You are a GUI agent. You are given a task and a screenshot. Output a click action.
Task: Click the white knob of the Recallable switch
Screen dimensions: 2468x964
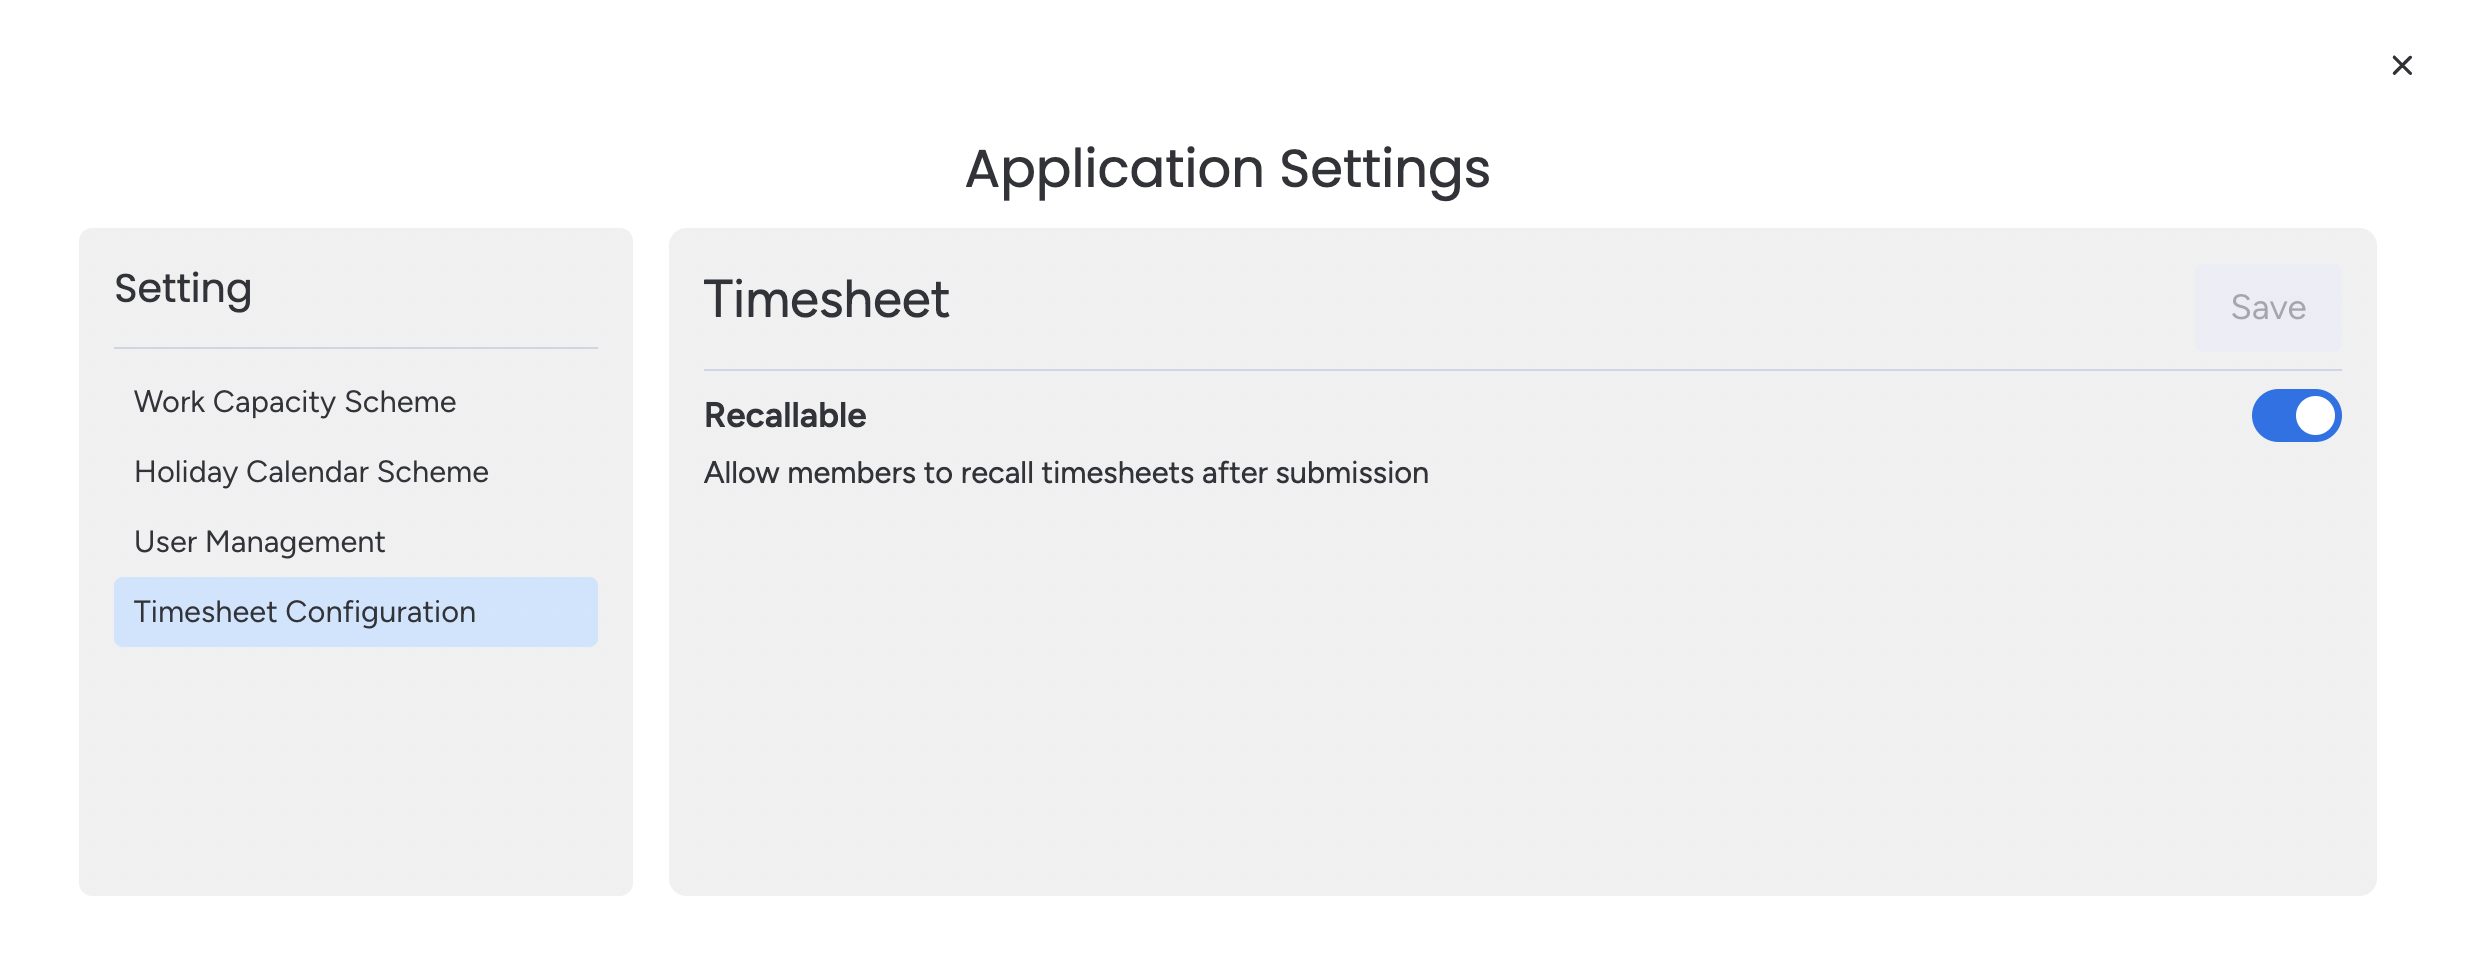pos(2314,416)
